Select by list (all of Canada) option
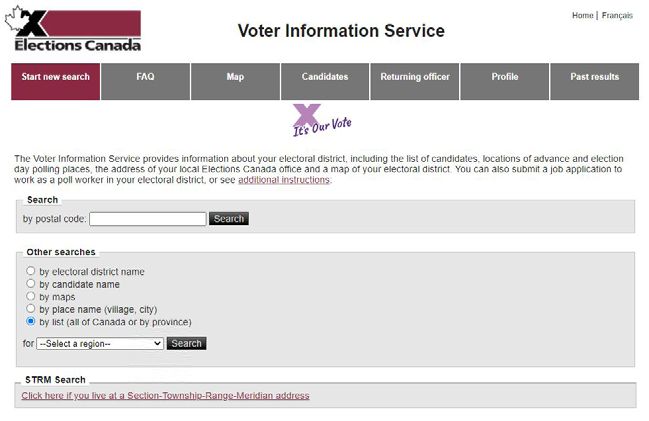The height and width of the screenshot is (421, 649). [31, 321]
